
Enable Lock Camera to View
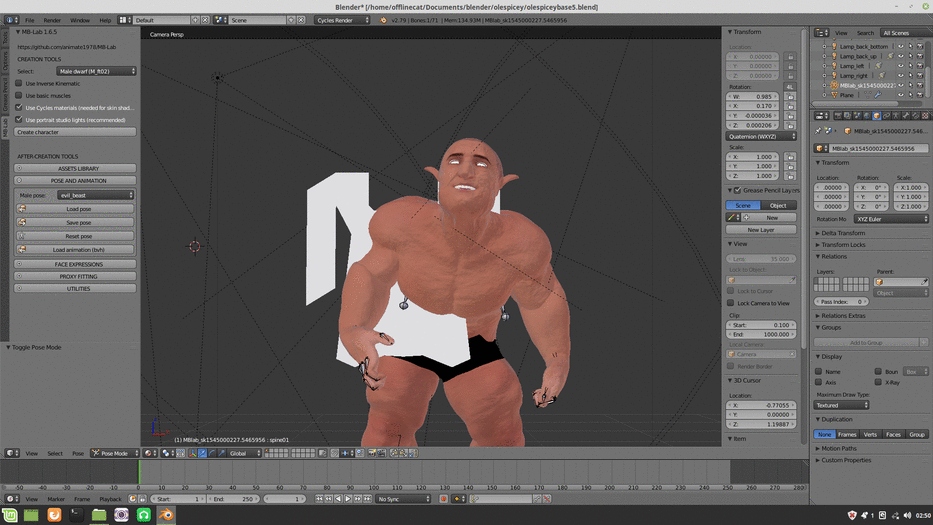pyautogui.click(x=731, y=303)
